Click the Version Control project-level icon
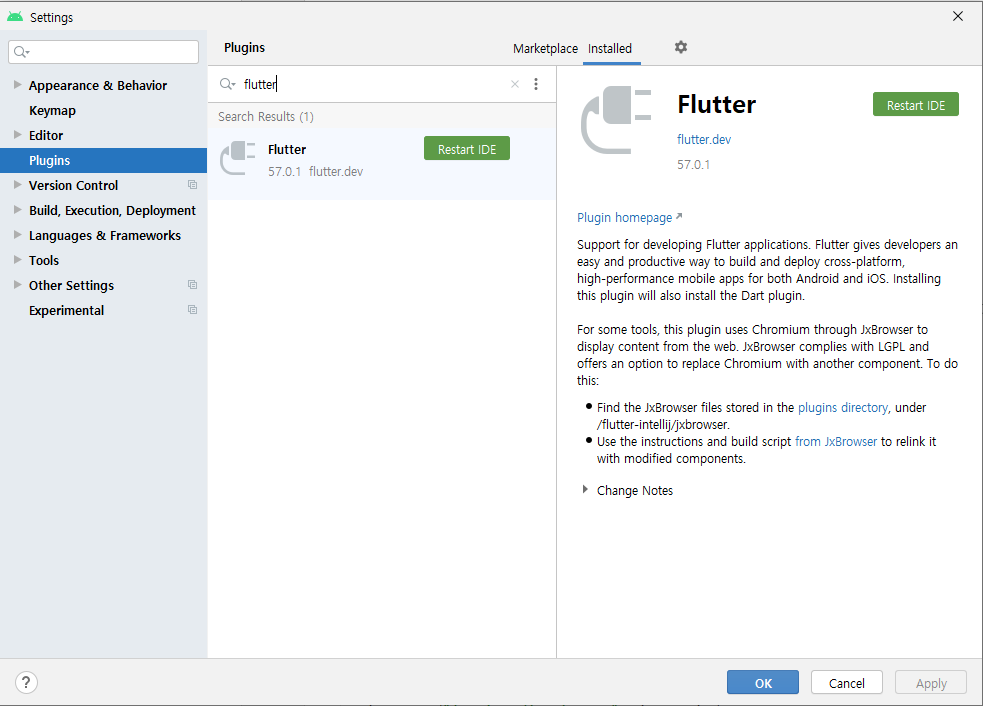 [x=192, y=185]
